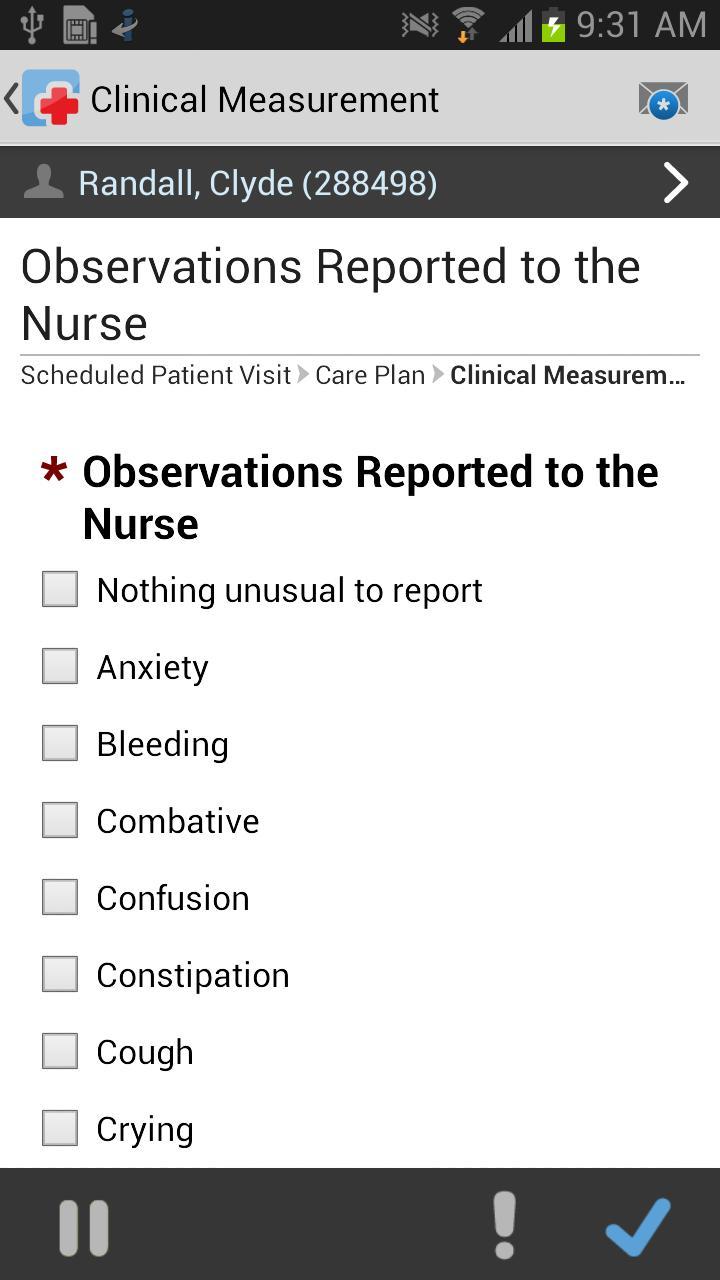
Task: Enable the Combative checkbox
Action: [60, 820]
